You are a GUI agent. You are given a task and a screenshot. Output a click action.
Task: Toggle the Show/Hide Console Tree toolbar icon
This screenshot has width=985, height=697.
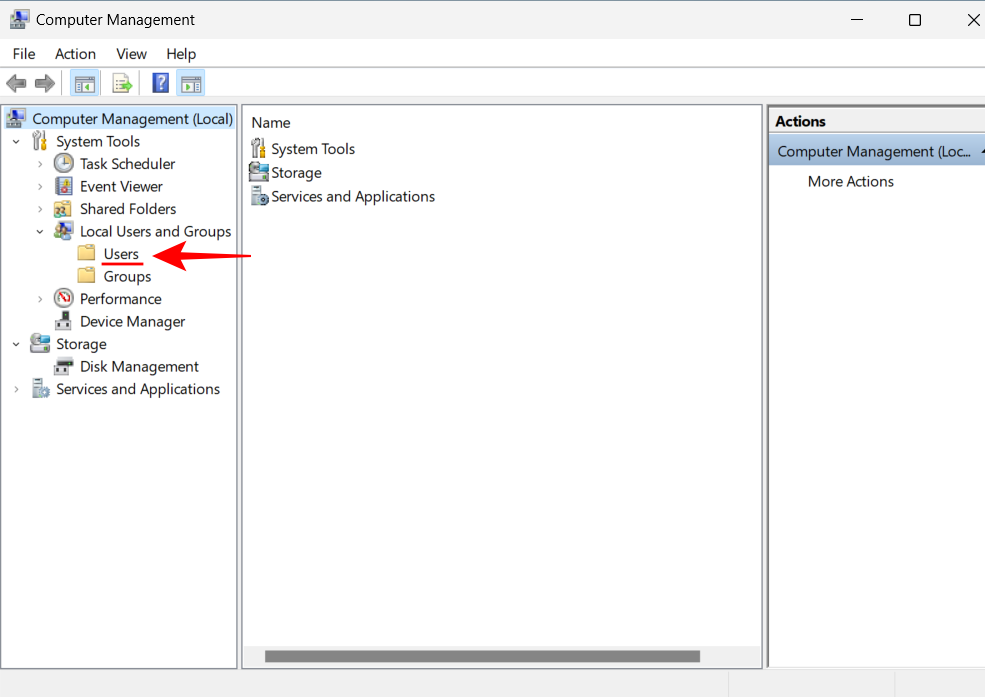pyautogui.click(x=85, y=83)
